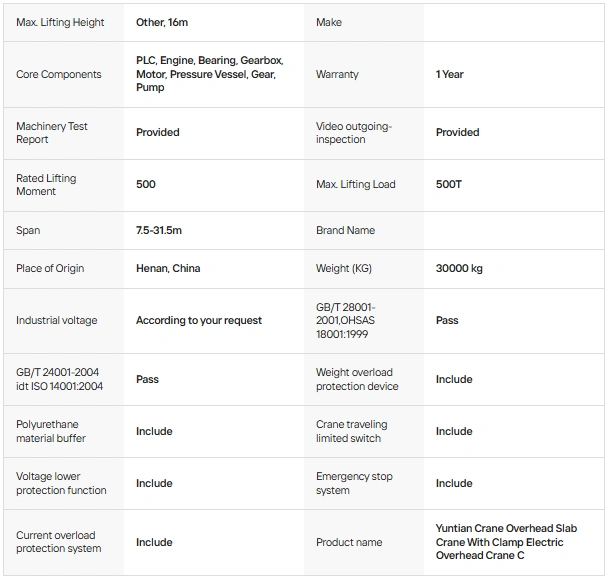Select 'According to your request' voltage value

pyautogui.click(x=199, y=320)
